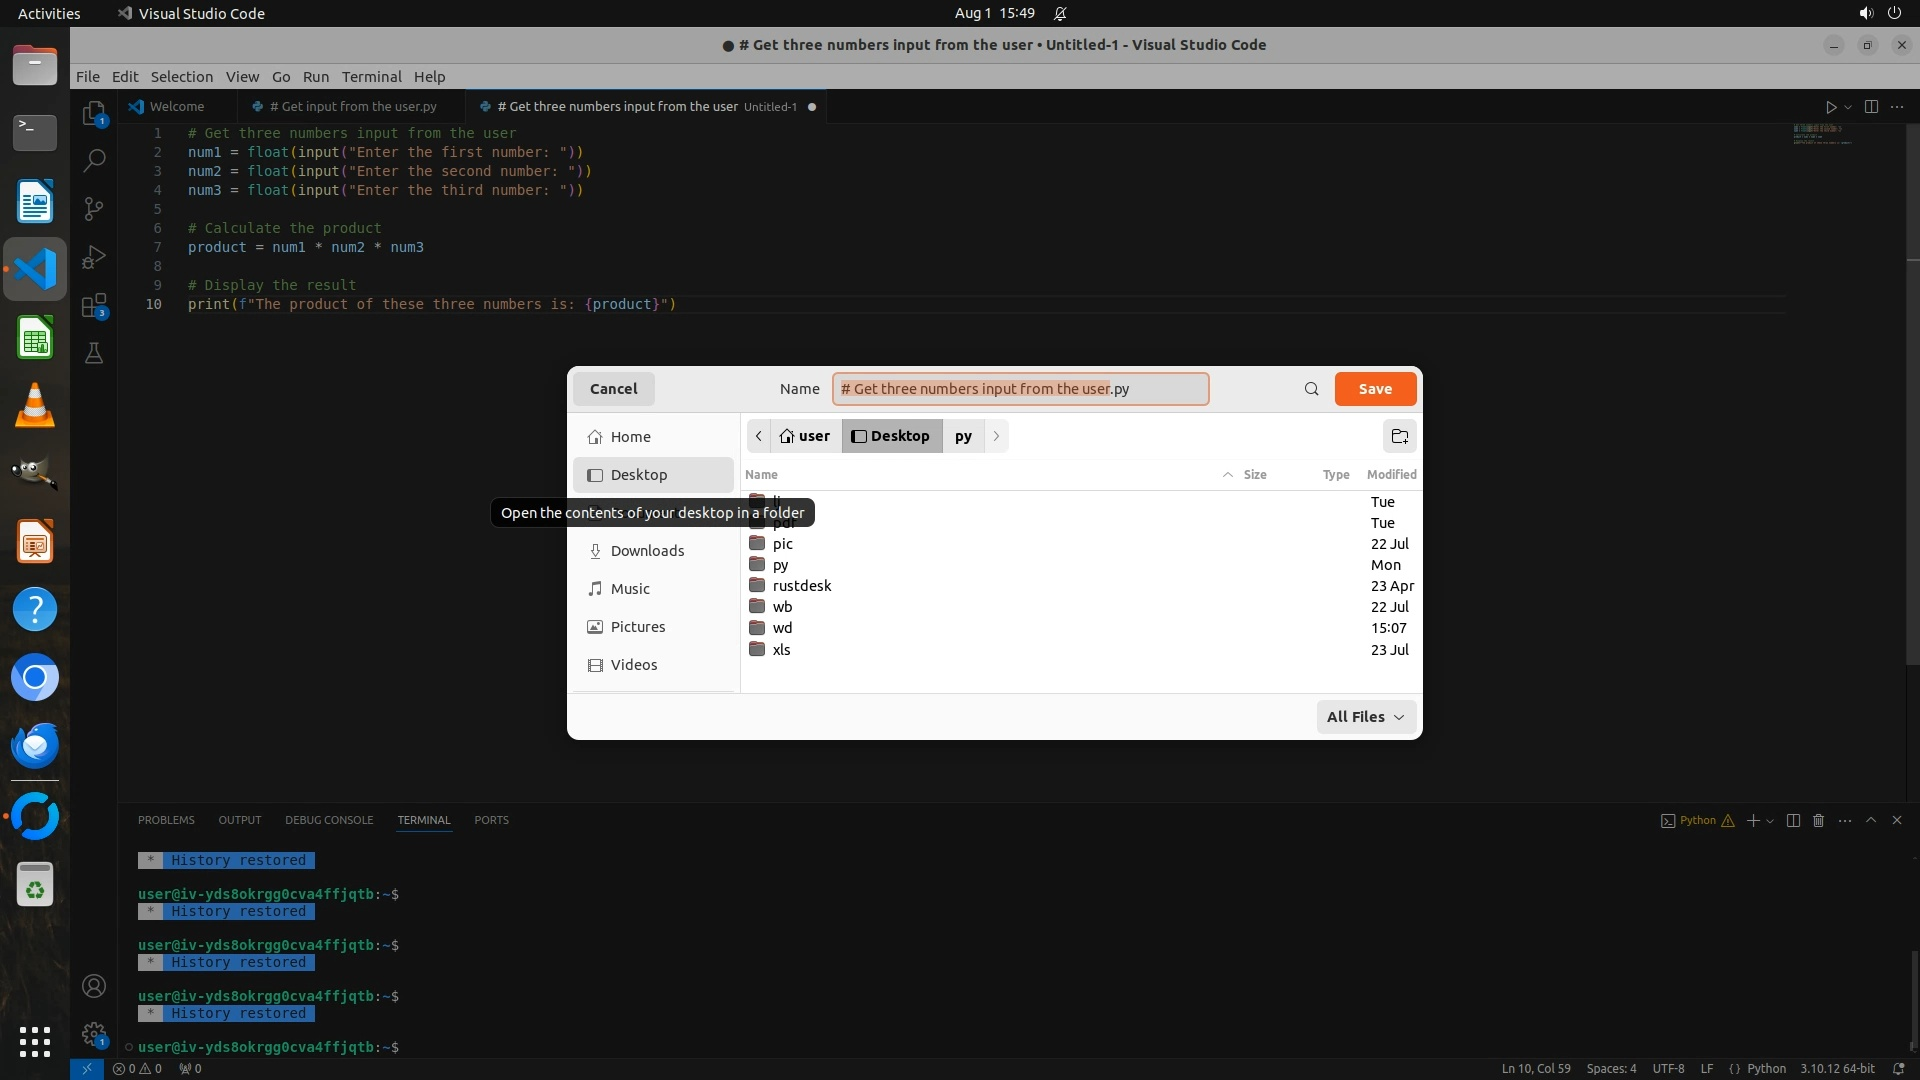
Task: Click the orange Save button
Action: pyautogui.click(x=1374, y=389)
